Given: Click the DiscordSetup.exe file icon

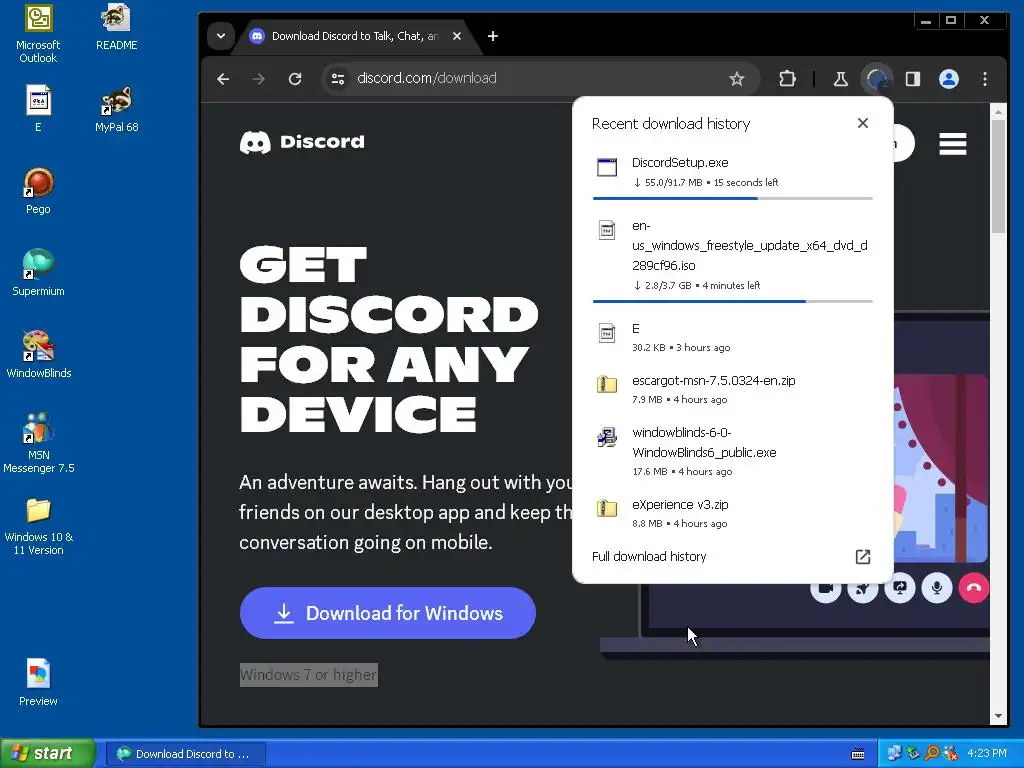Looking at the screenshot, I should (607, 167).
